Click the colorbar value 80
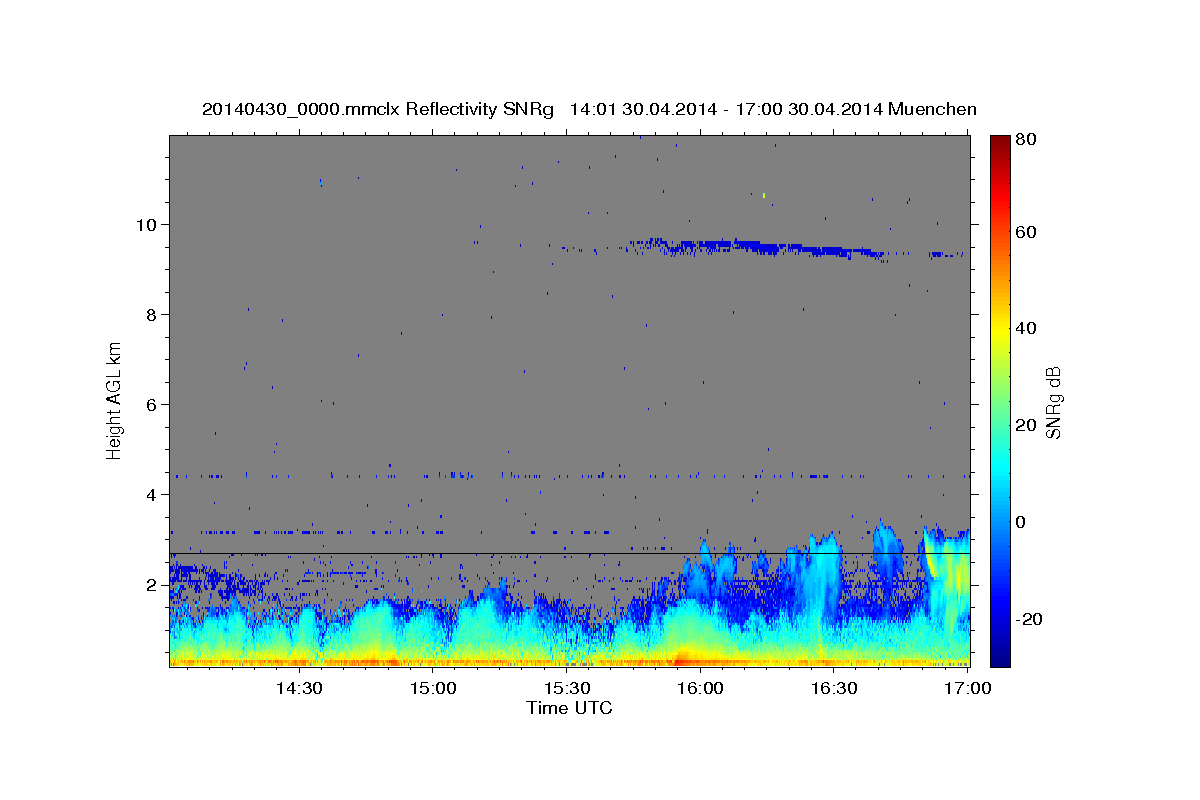This screenshot has width=1200, height=800. [1028, 140]
